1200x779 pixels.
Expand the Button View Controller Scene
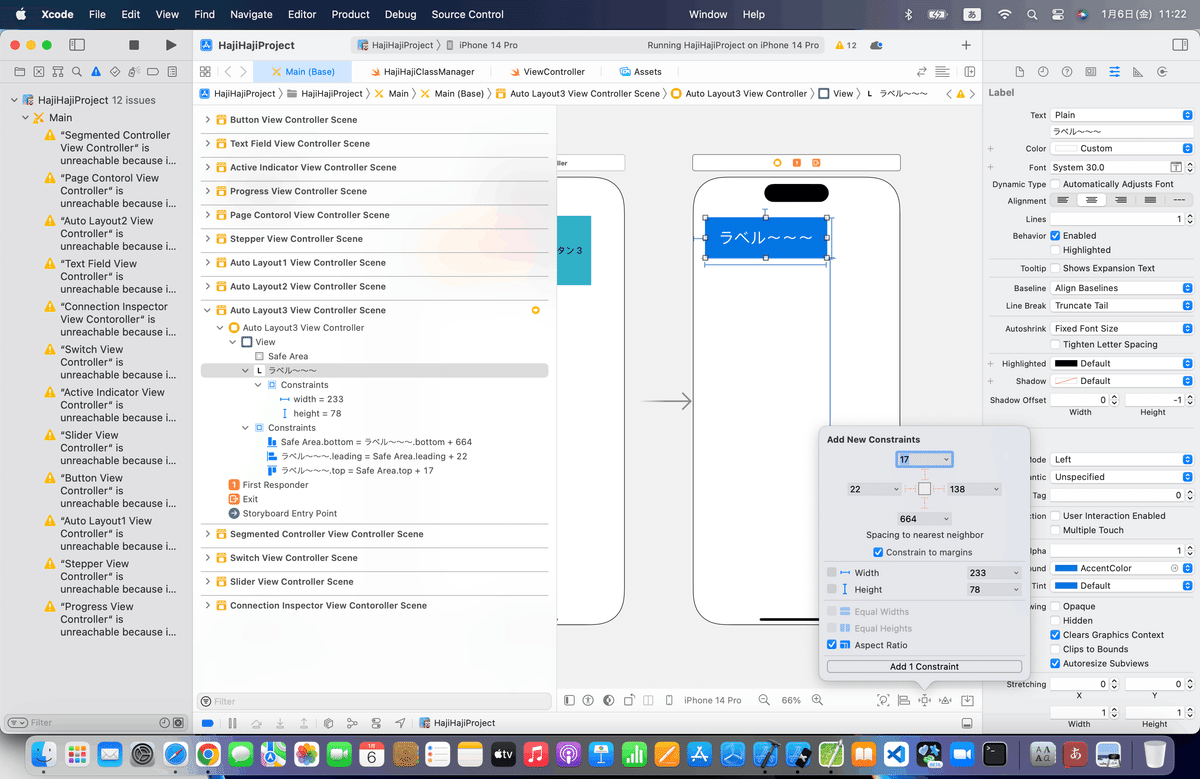[x=208, y=120]
